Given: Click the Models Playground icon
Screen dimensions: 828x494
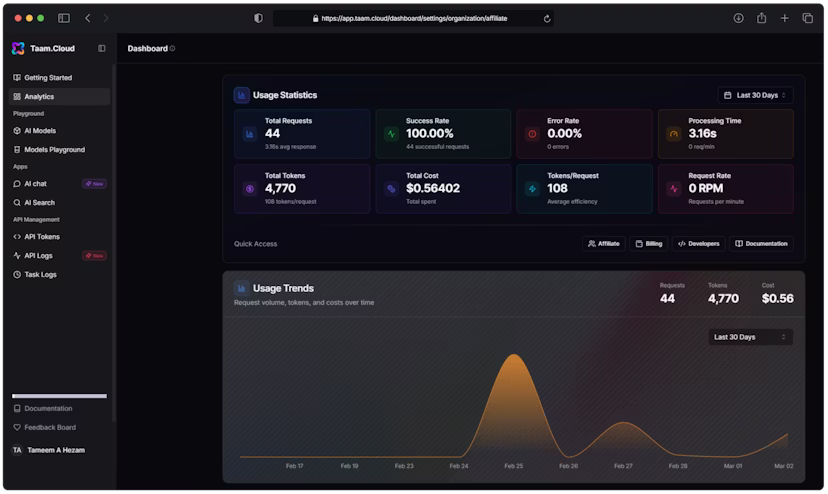Looking at the screenshot, I should (17, 150).
